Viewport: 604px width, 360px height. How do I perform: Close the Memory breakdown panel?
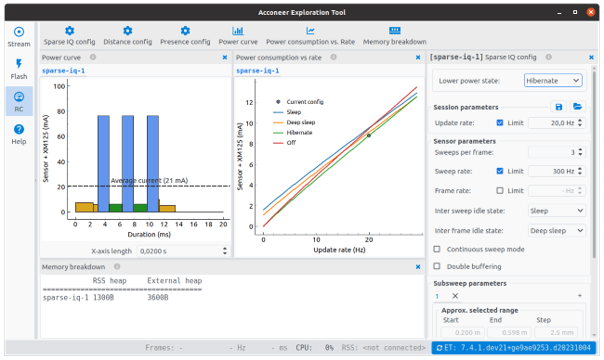click(x=418, y=267)
